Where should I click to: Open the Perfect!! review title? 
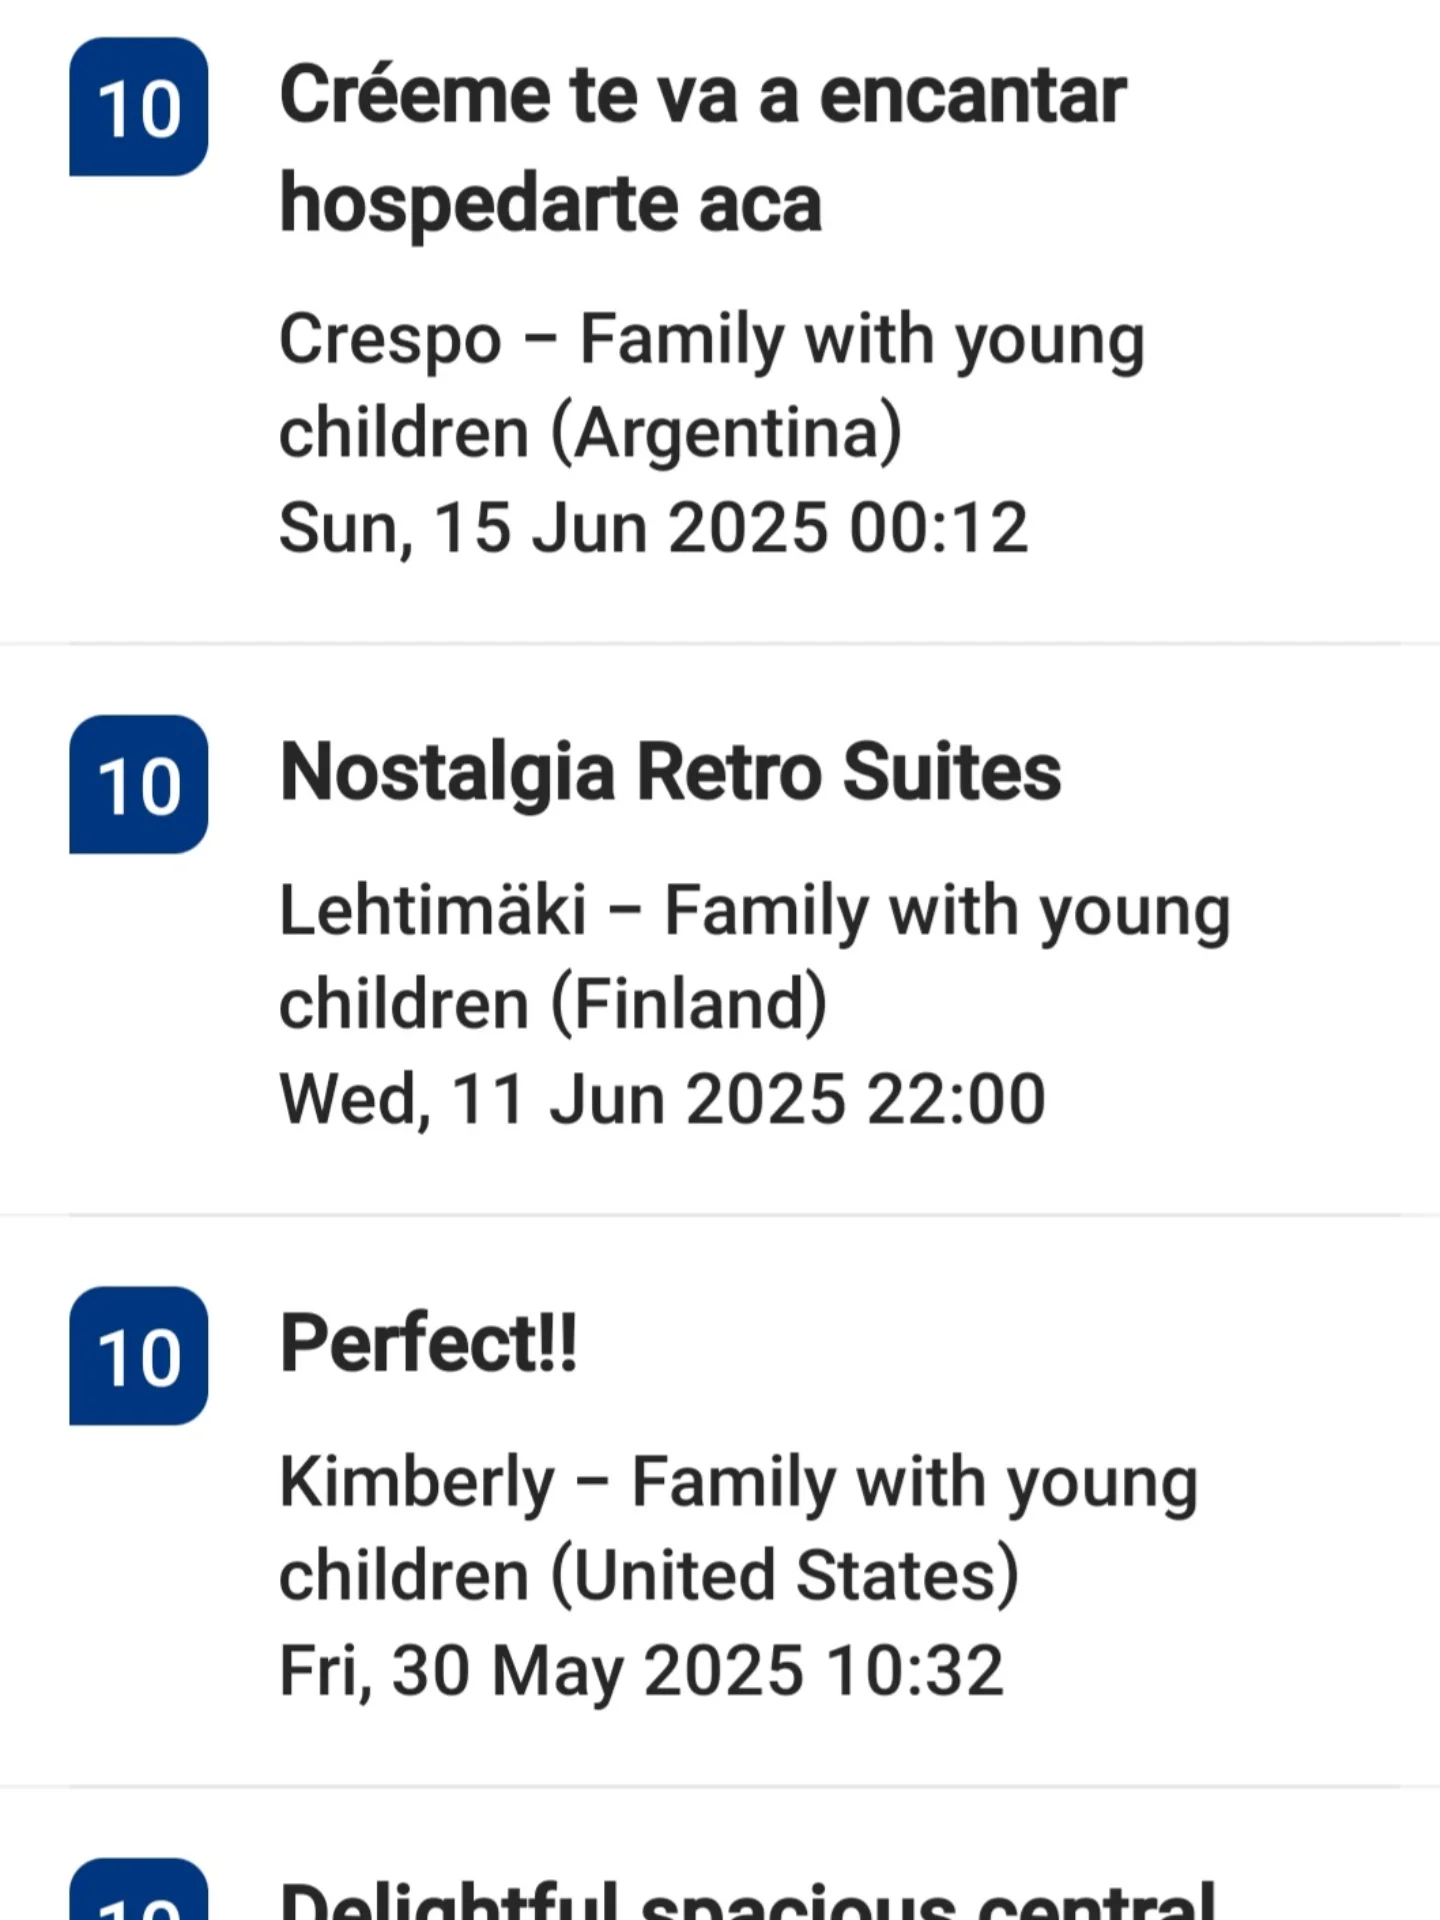coord(428,1343)
